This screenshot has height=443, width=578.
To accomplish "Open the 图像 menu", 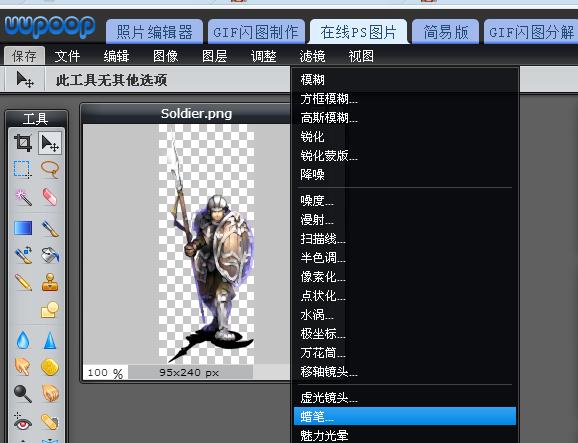I will [166, 56].
